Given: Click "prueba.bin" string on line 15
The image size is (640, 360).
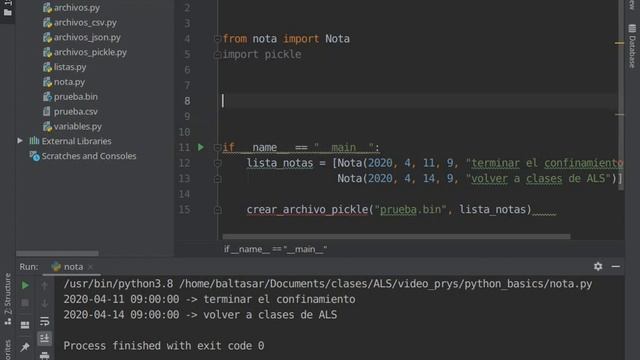Looking at the screenshot, I should pyautogui.click(x=411, y=210).
